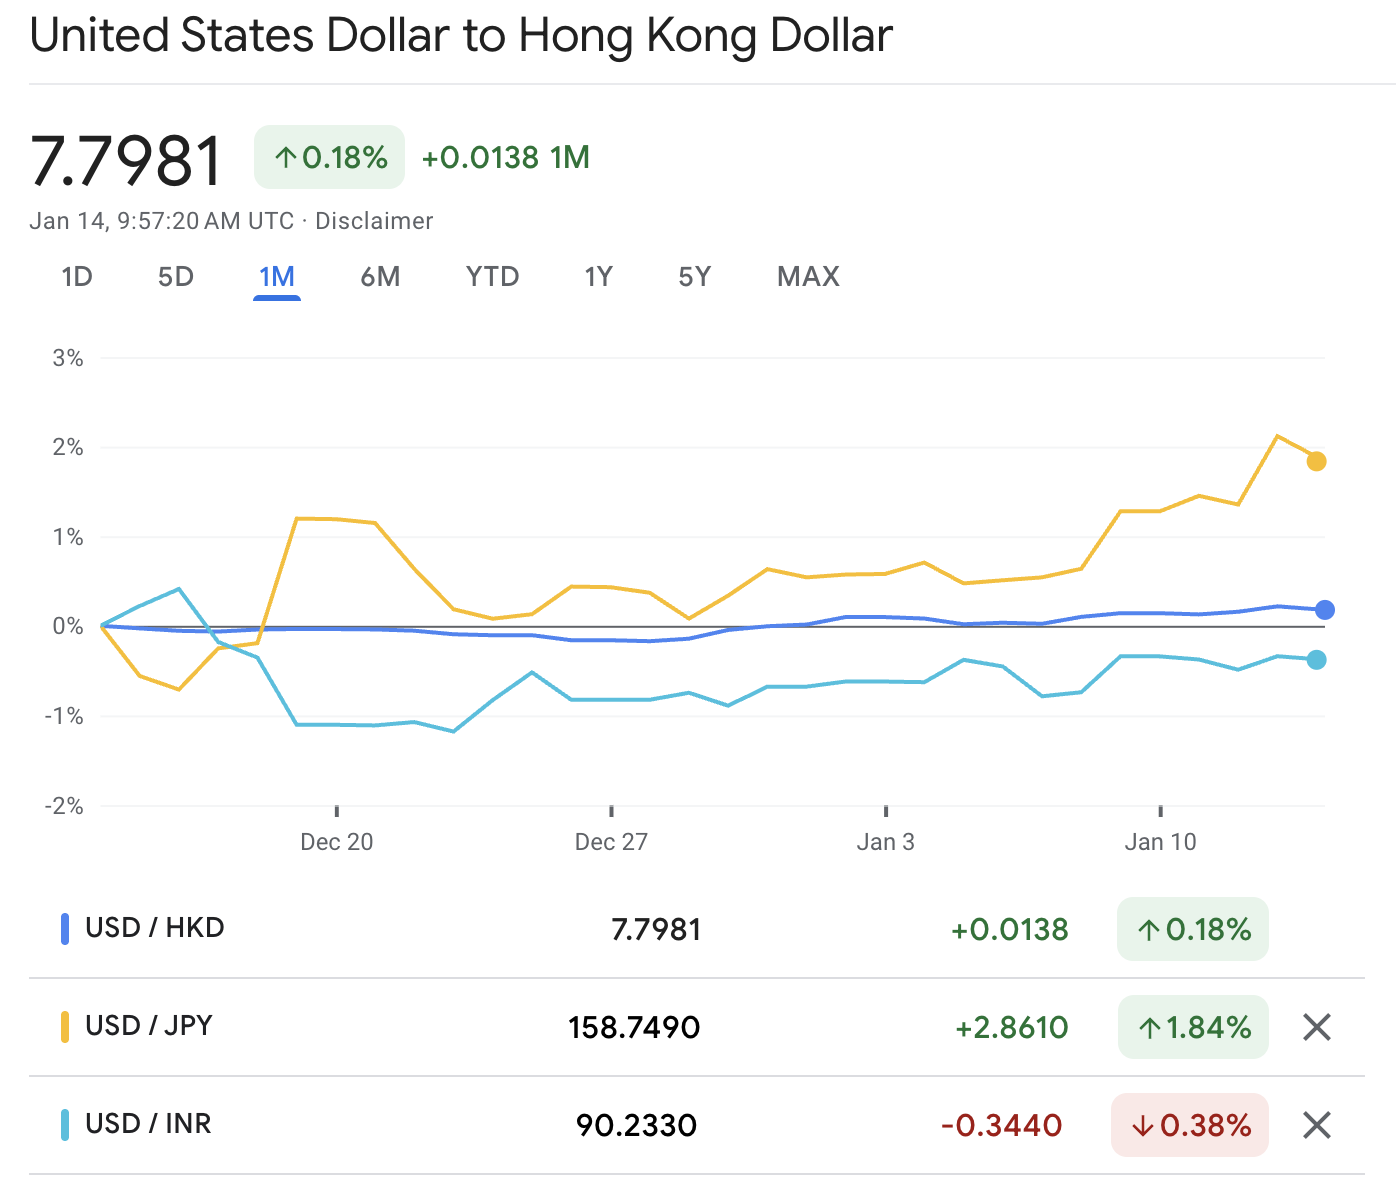Click the blue color bar next to USD / HKD
This screenshot has width=1396, height=1182.
(66, 928)
